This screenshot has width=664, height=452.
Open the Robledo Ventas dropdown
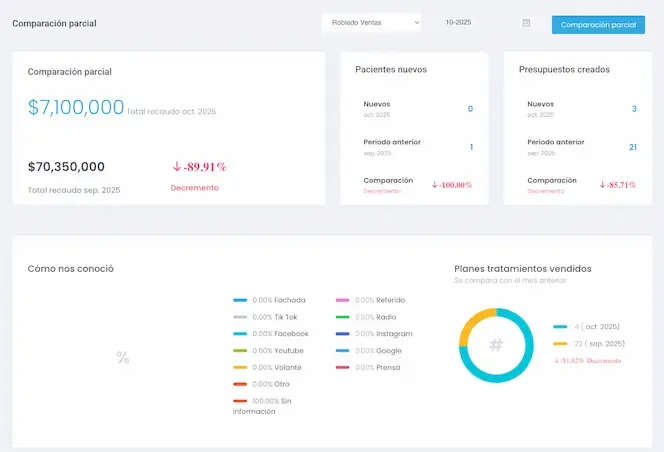click(x=371, y=23)
